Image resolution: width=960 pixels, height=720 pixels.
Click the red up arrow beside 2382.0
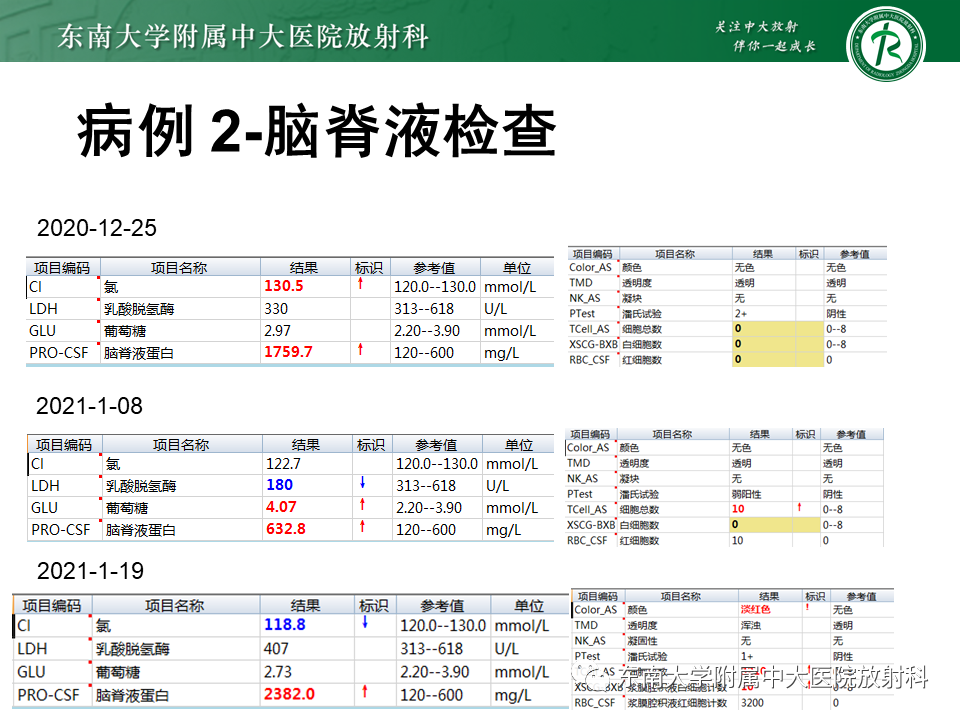click(x=365, y=692)
